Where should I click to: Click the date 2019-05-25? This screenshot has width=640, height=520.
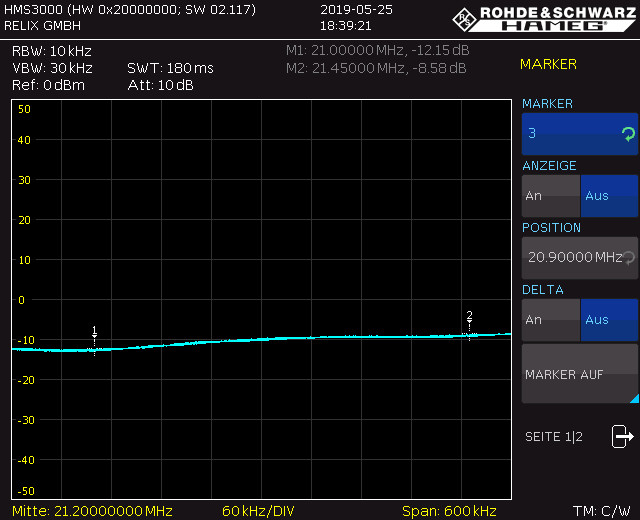click(356, 10)
